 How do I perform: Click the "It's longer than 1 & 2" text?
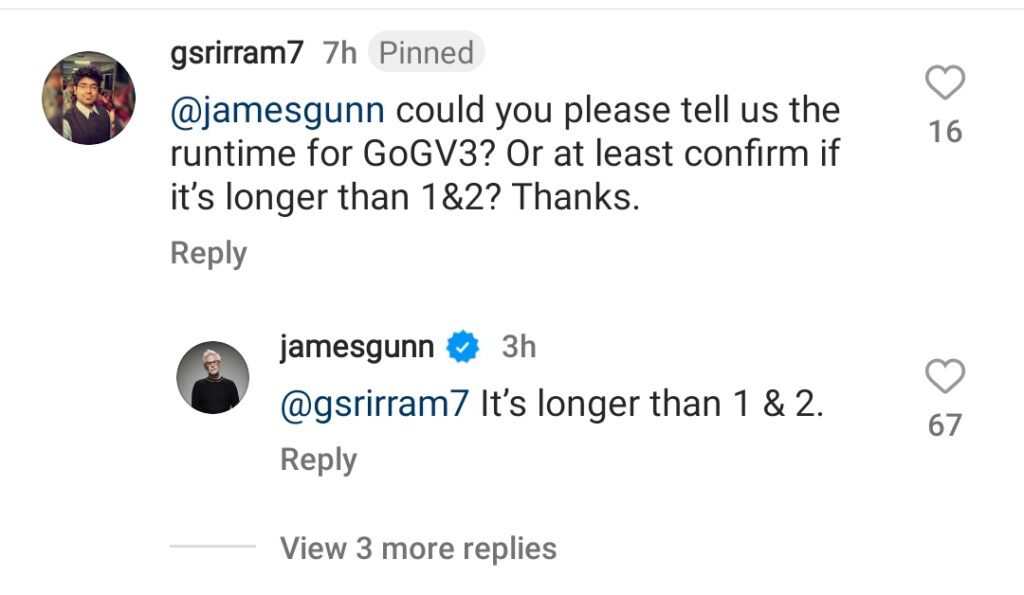tap(652, 404)
